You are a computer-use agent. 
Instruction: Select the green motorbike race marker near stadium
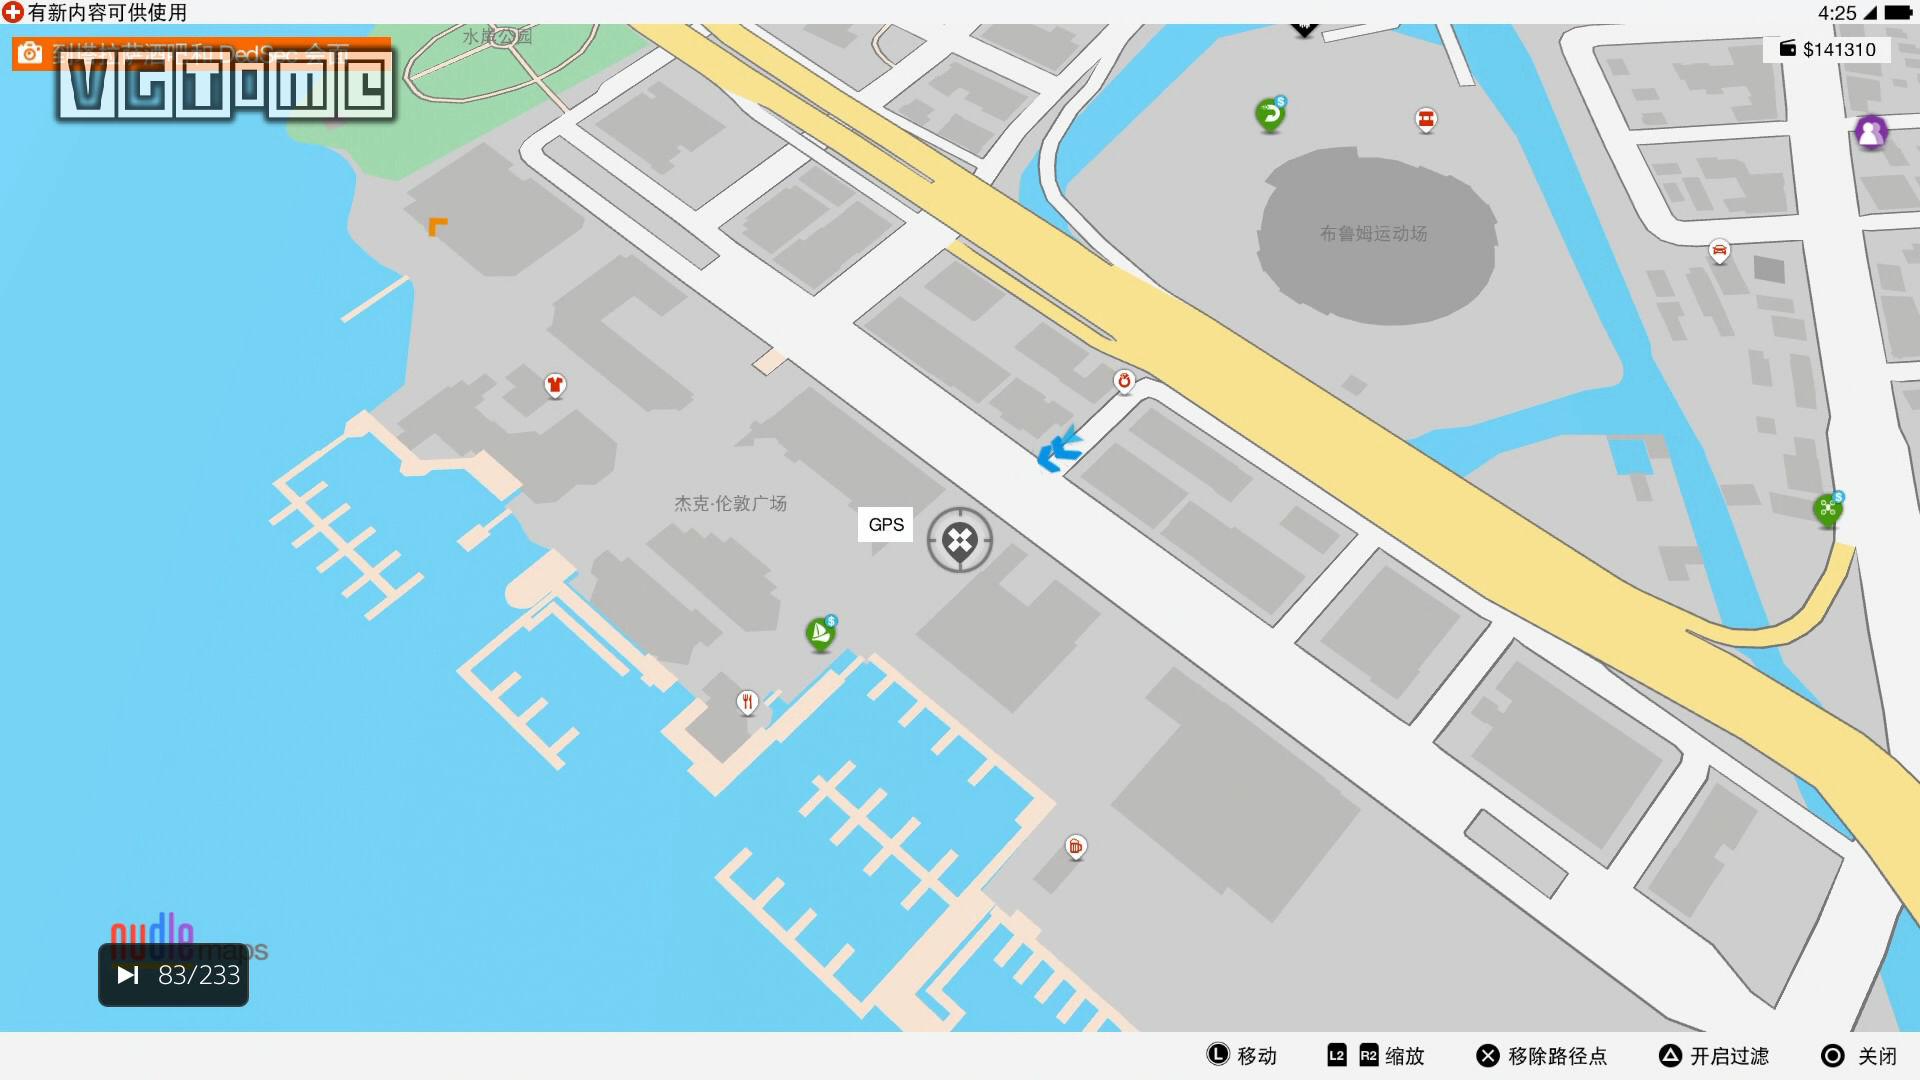point(1270,115)
